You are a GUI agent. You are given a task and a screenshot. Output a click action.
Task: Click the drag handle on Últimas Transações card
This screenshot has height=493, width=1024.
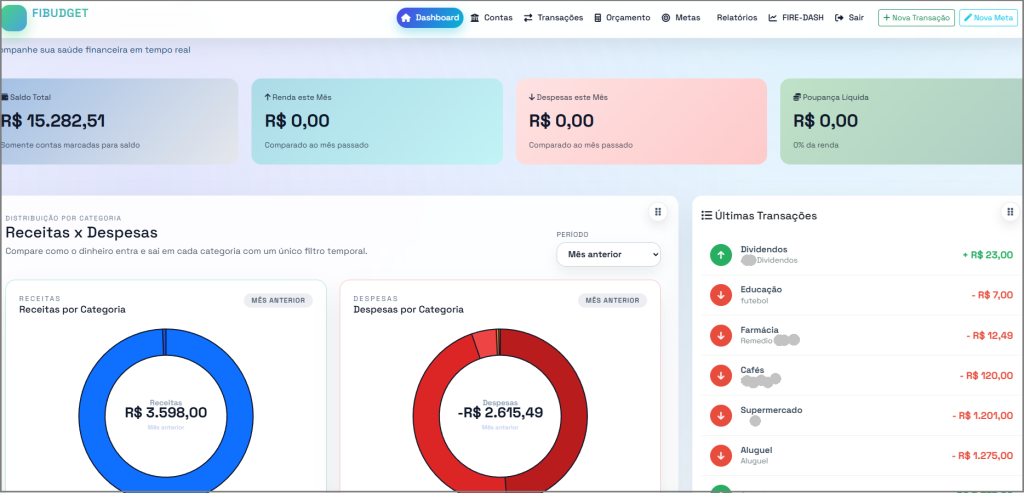pyautogui.click(x=1010, y=212)
